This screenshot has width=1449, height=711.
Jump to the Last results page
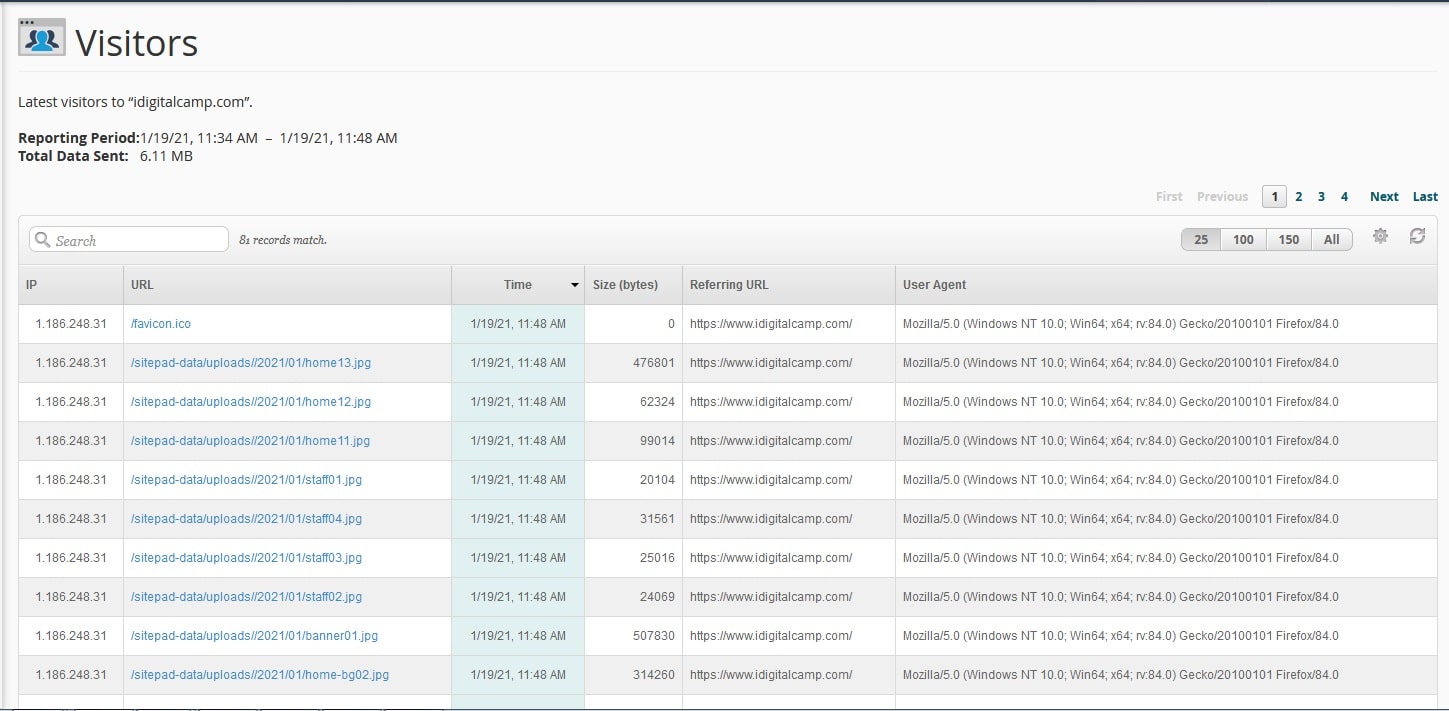(x=1425, y=196)
